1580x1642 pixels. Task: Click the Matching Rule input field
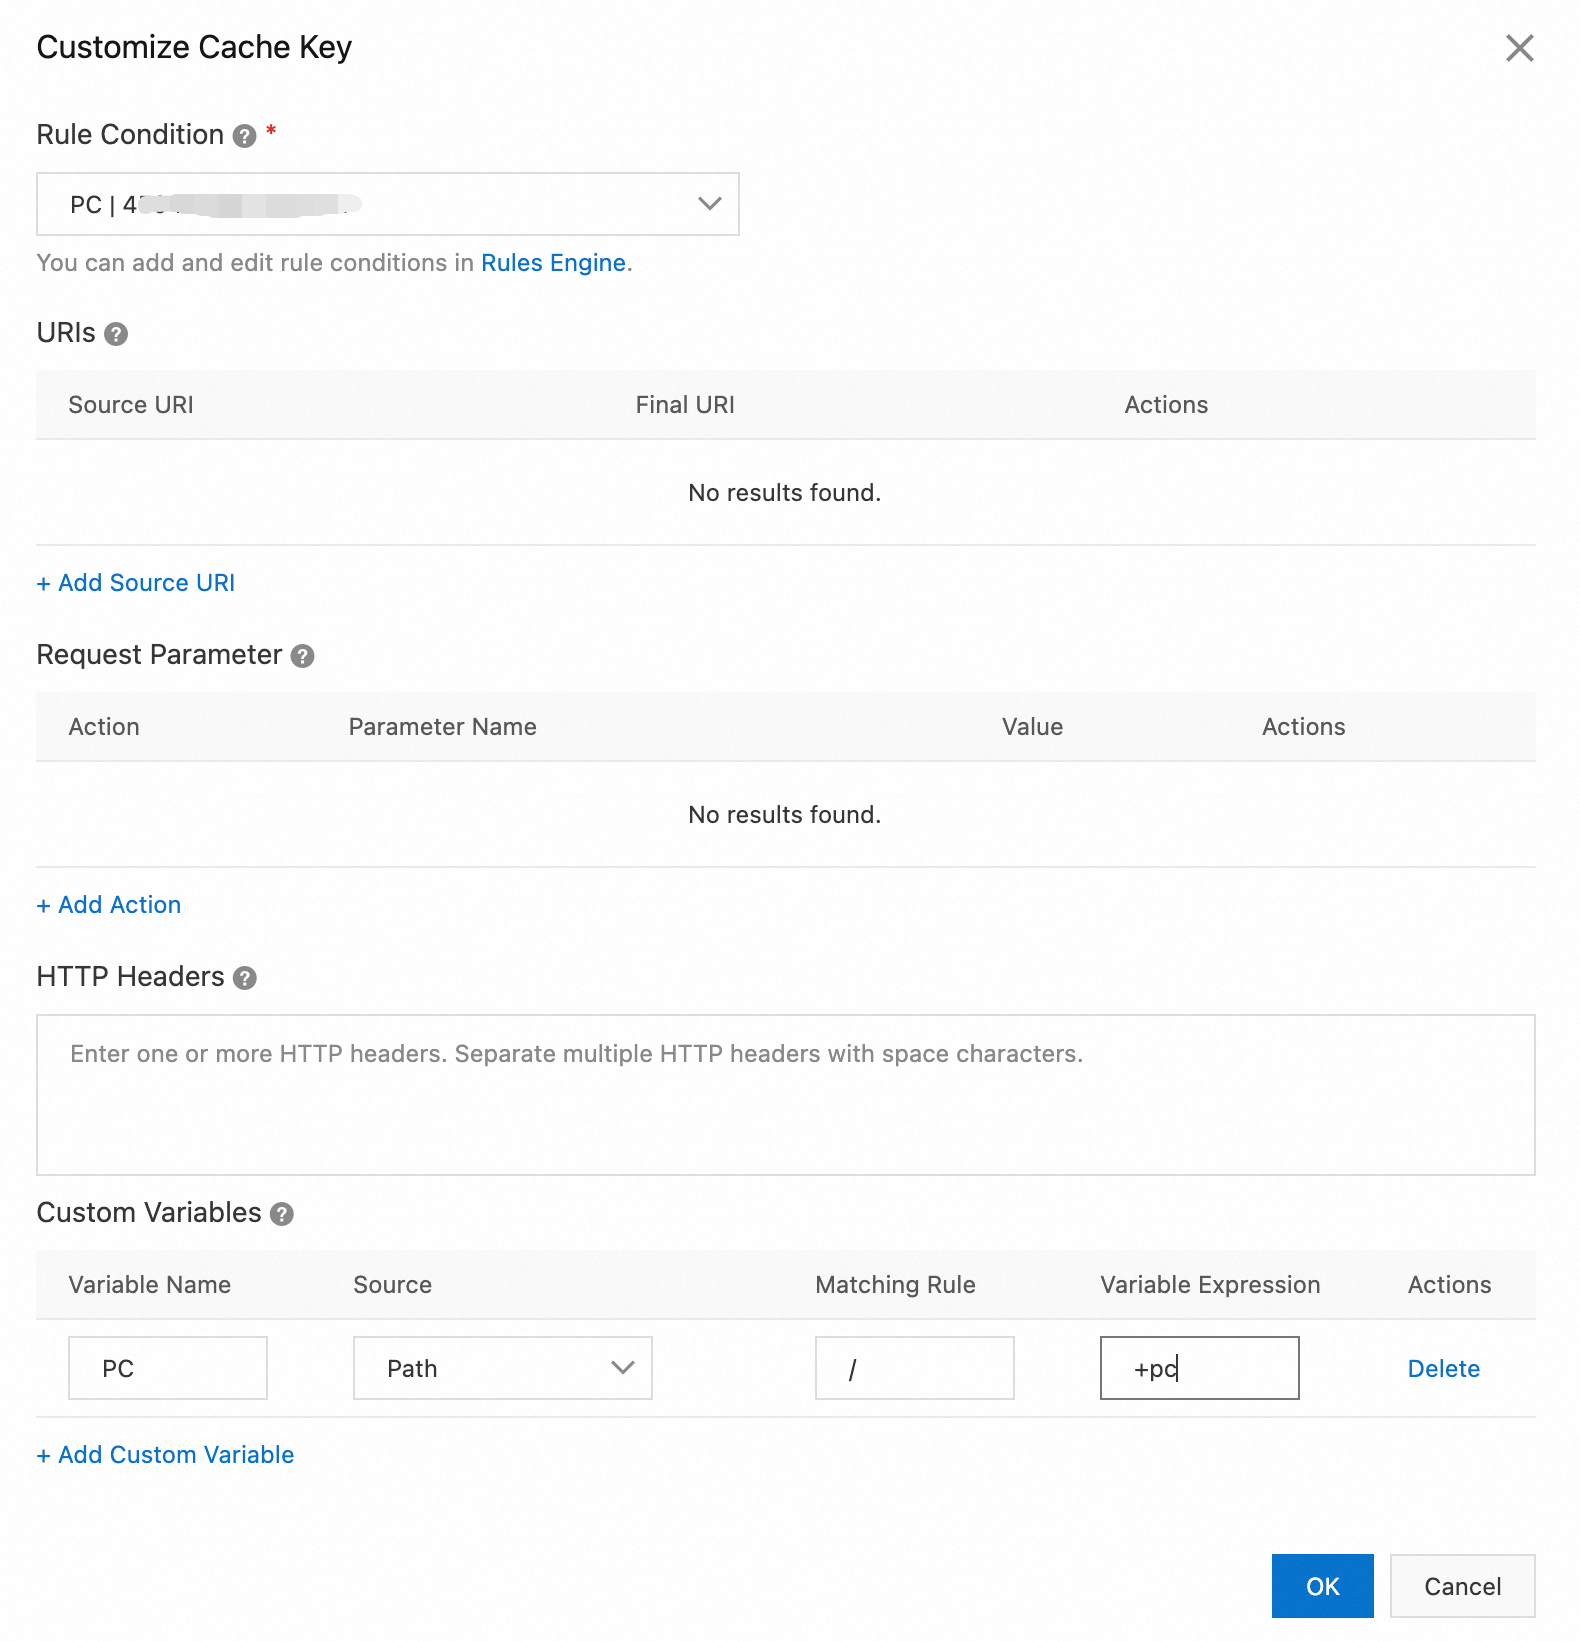point(914,1368)
